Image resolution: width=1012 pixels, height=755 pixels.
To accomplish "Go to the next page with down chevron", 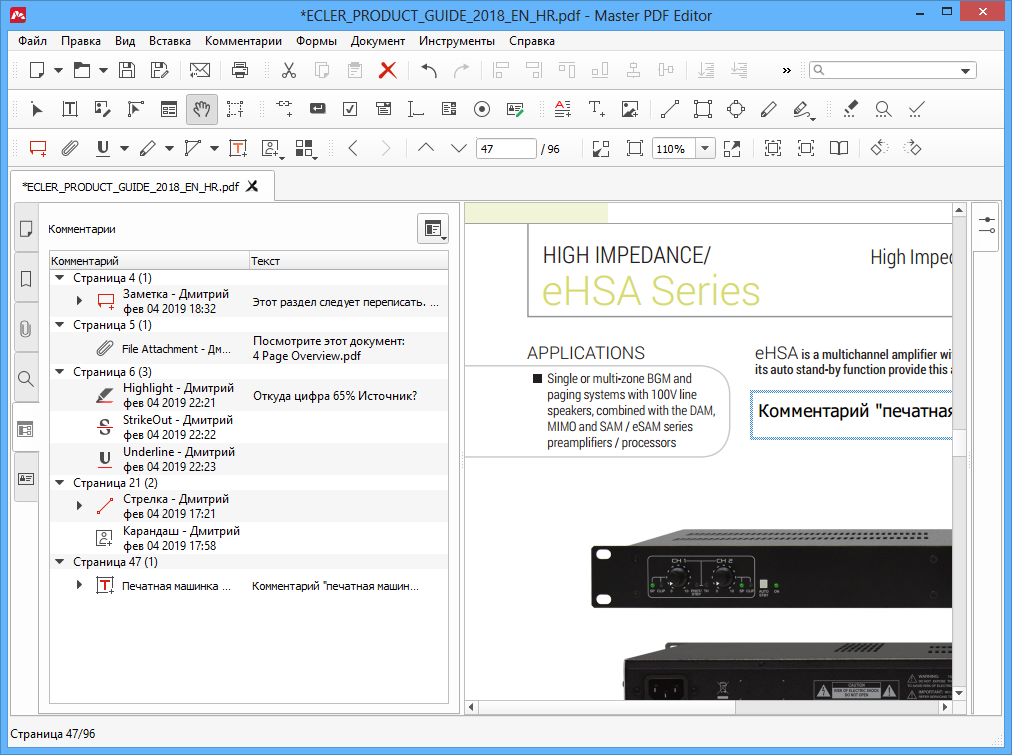I will (459, 148).
